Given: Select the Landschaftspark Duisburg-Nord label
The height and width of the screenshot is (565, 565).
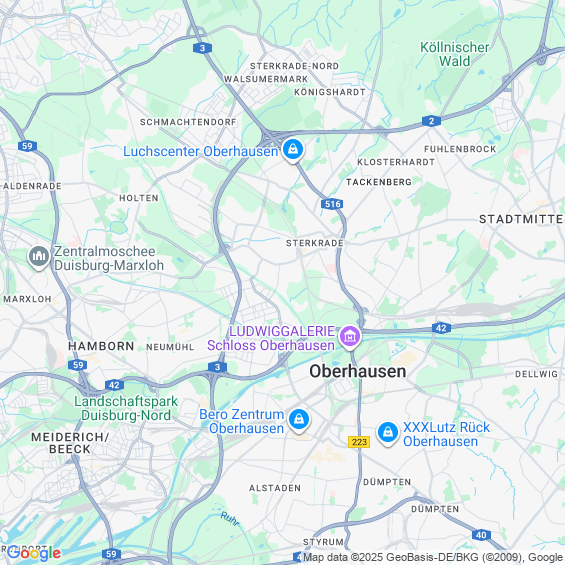Looking at the screenshot, I should click(x=126, y=408).
